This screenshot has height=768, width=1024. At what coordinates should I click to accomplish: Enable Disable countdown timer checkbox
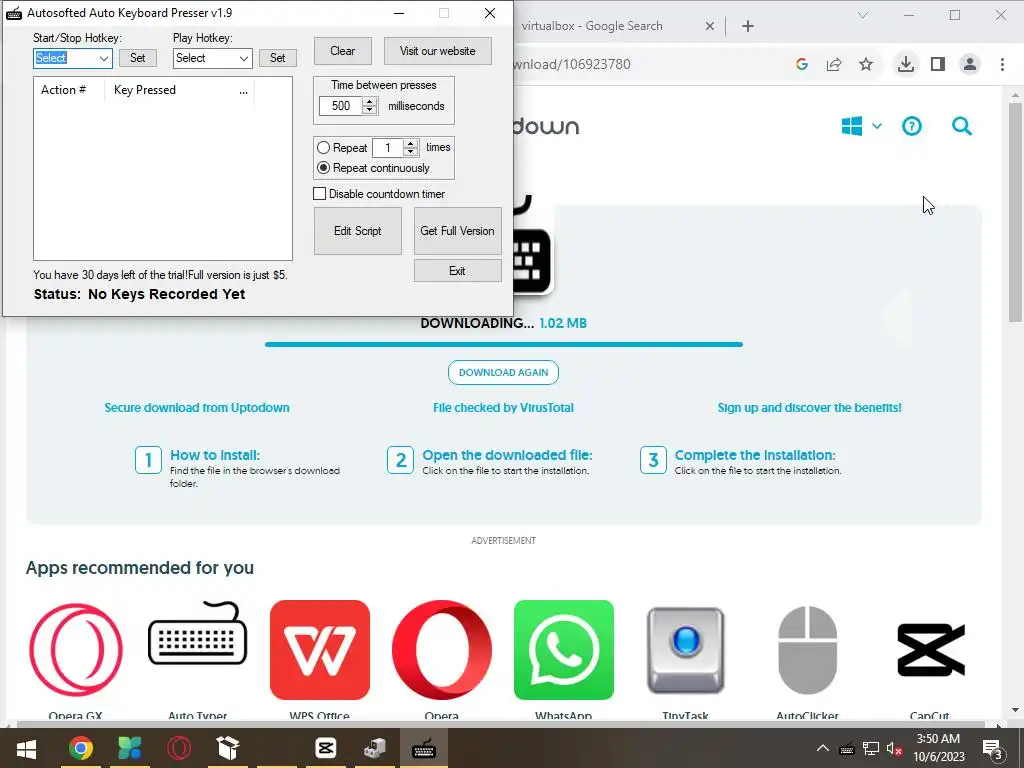click(319, 194)
